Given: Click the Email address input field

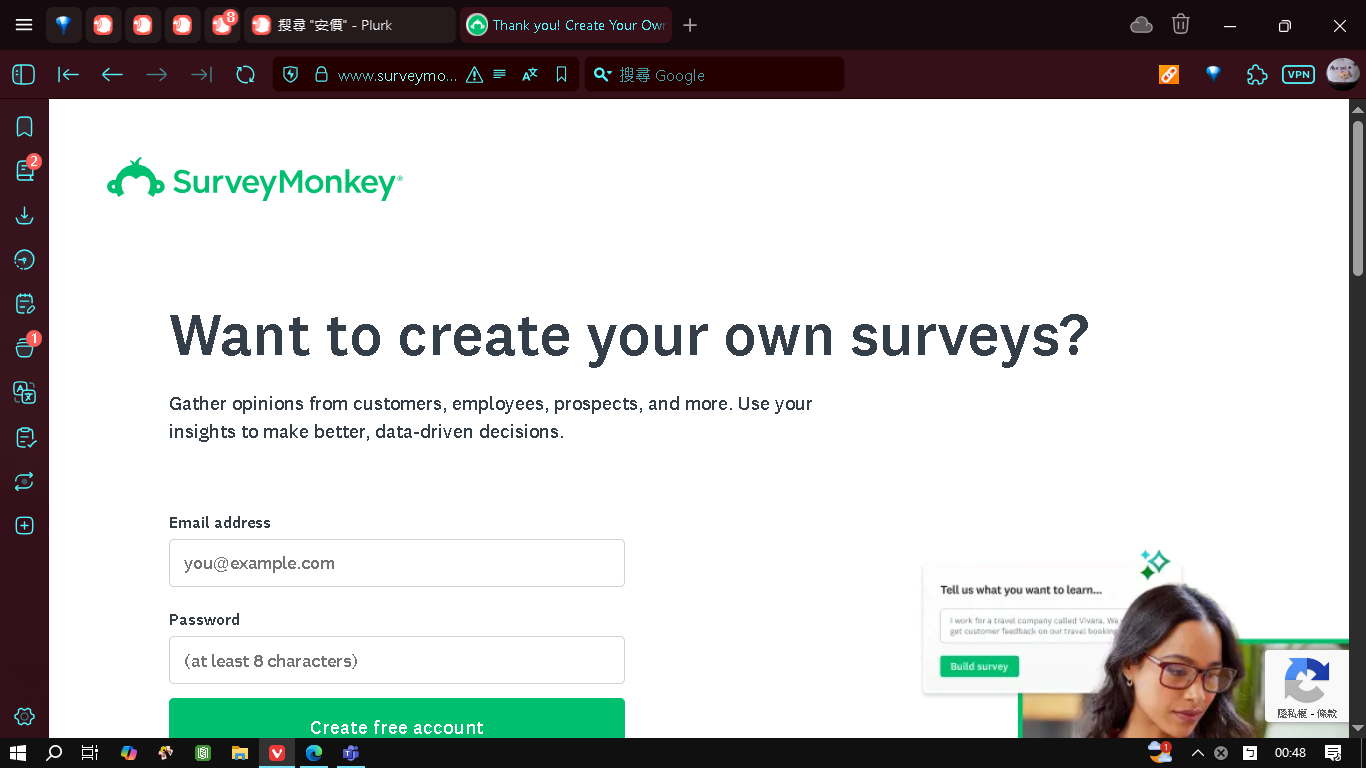Looking at the screenshot, I should [x=397, y=563].
